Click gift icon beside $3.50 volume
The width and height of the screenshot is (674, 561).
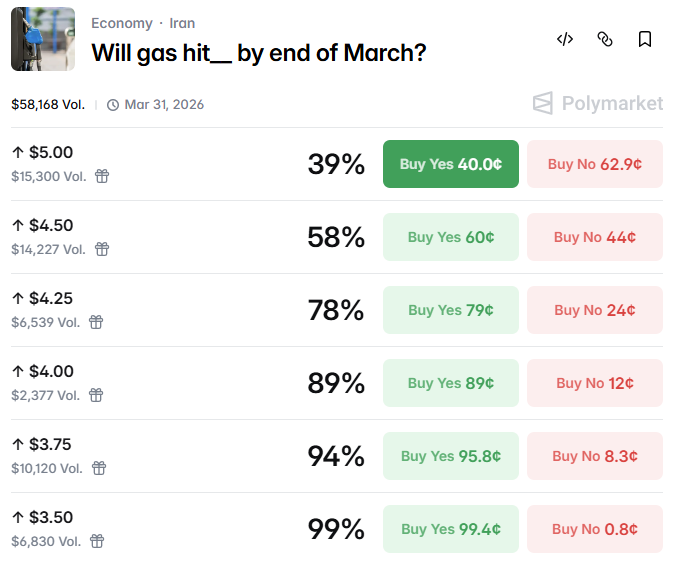point(96,541)
